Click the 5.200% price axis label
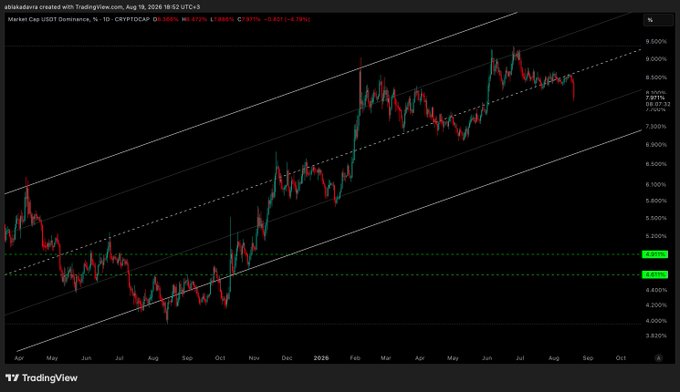This screenshot has height=392, width=680. [656, 236]
